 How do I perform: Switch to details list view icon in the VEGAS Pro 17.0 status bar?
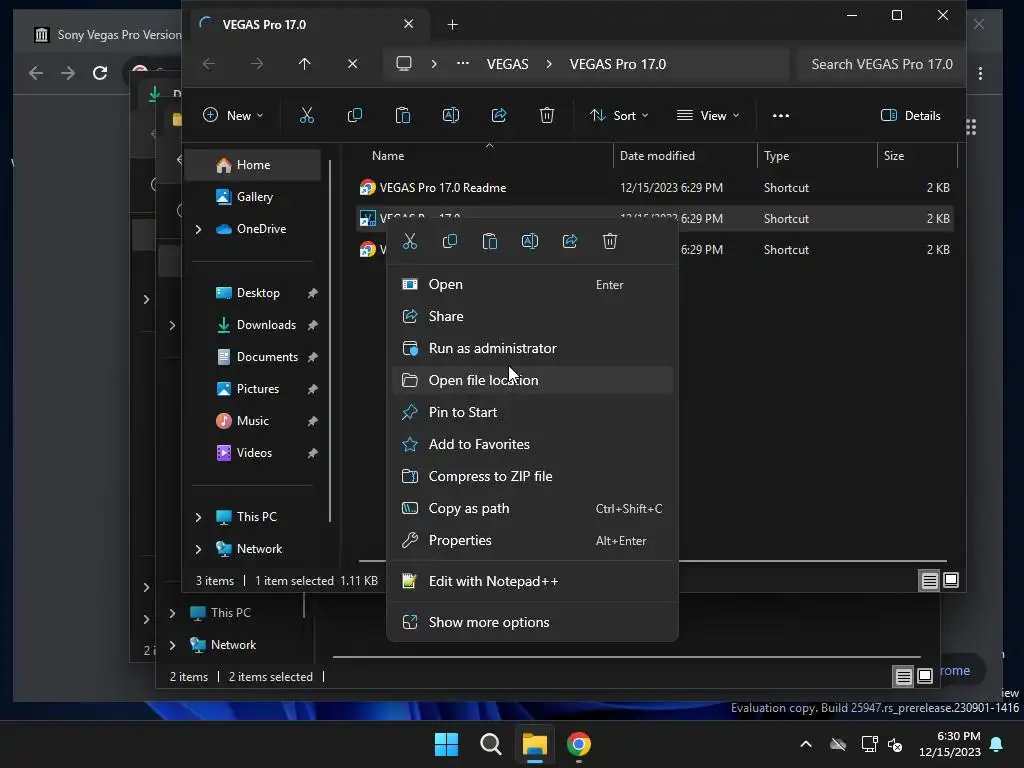929,581
